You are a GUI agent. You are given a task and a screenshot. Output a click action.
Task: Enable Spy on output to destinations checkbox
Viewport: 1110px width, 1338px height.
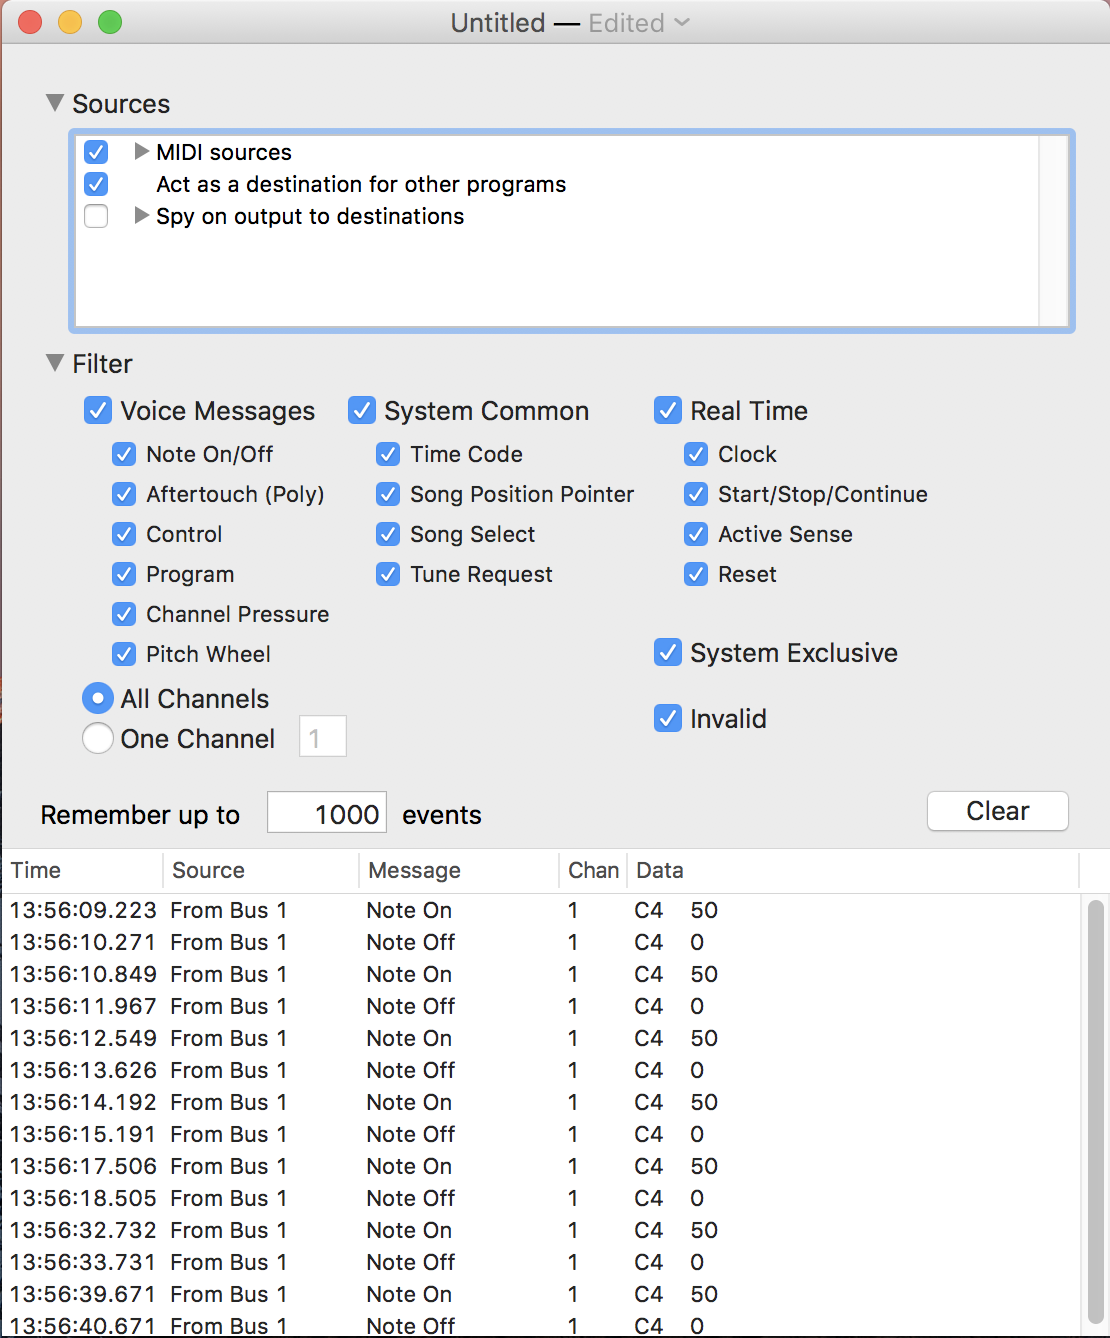pyautogui.click(x=96, y=216)
